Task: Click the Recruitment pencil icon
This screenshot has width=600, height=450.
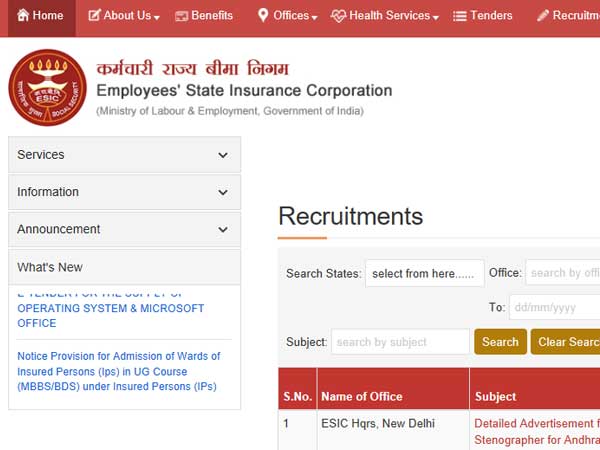Action: click(543, 16)
